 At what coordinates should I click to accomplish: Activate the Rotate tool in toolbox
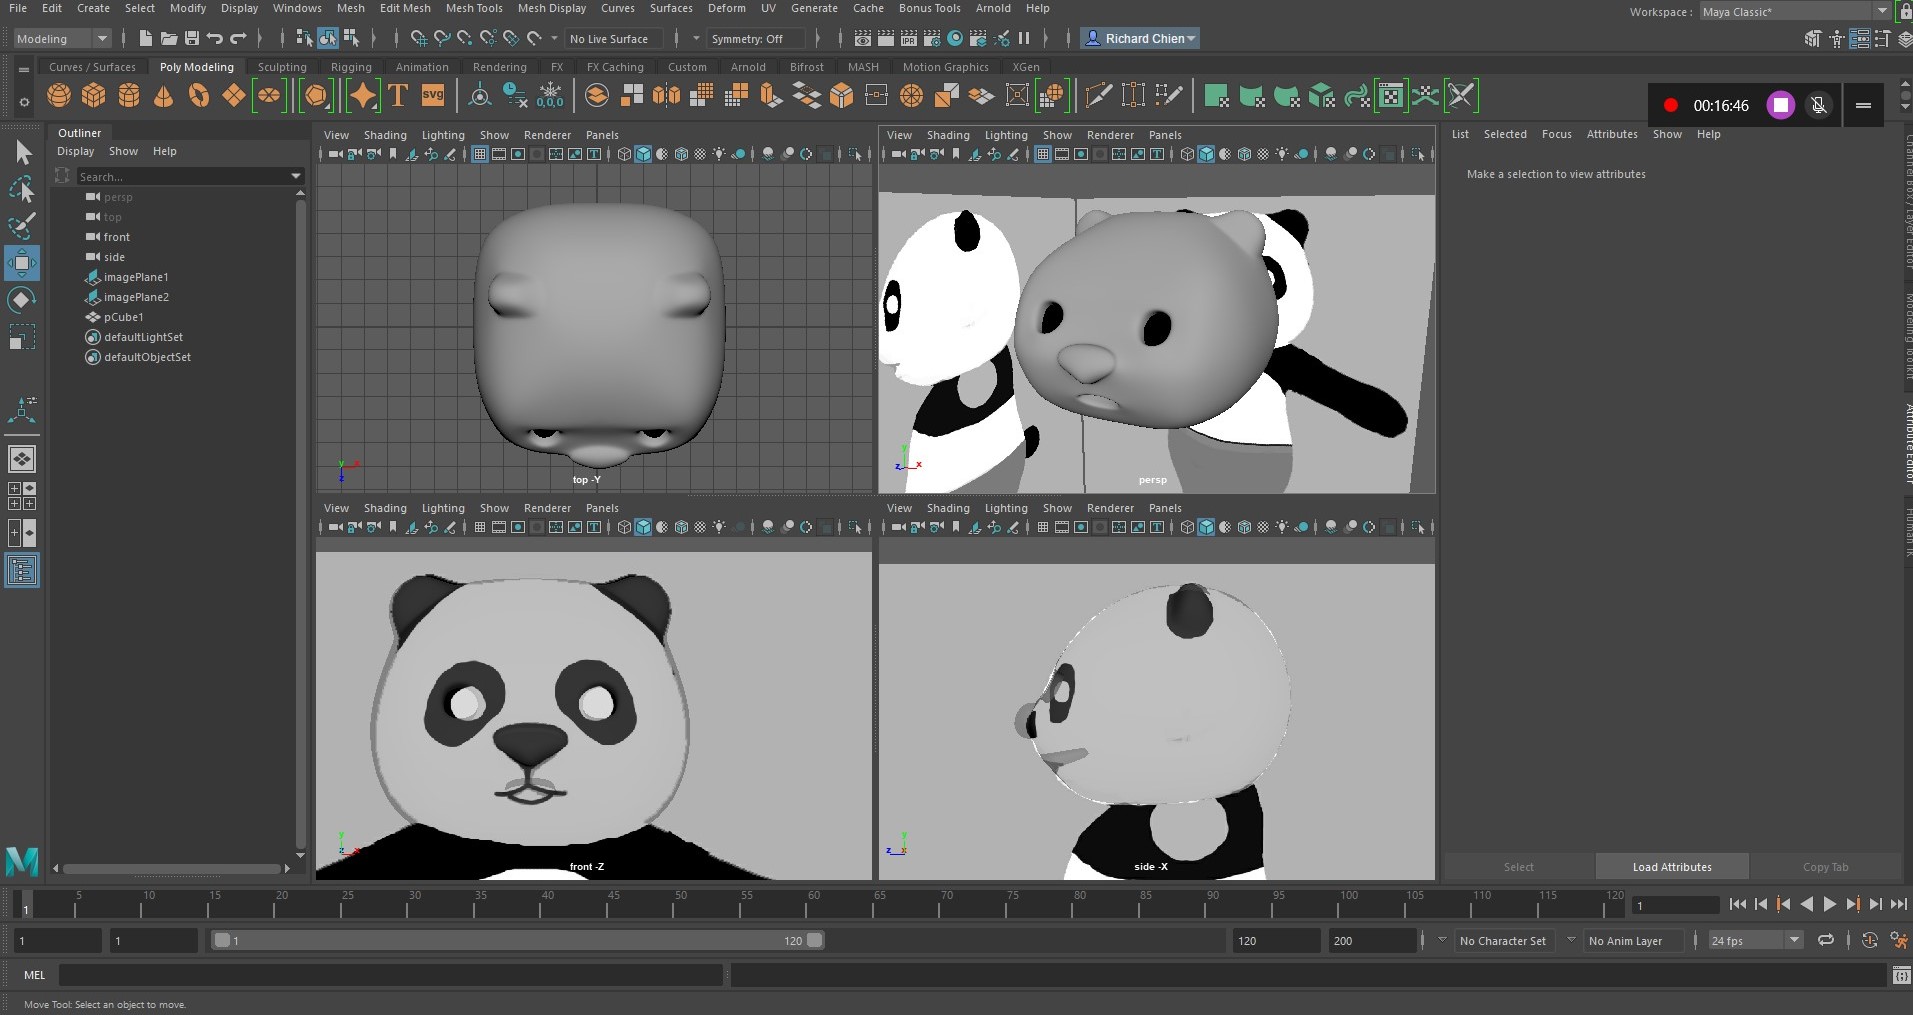tap(21, 300)
